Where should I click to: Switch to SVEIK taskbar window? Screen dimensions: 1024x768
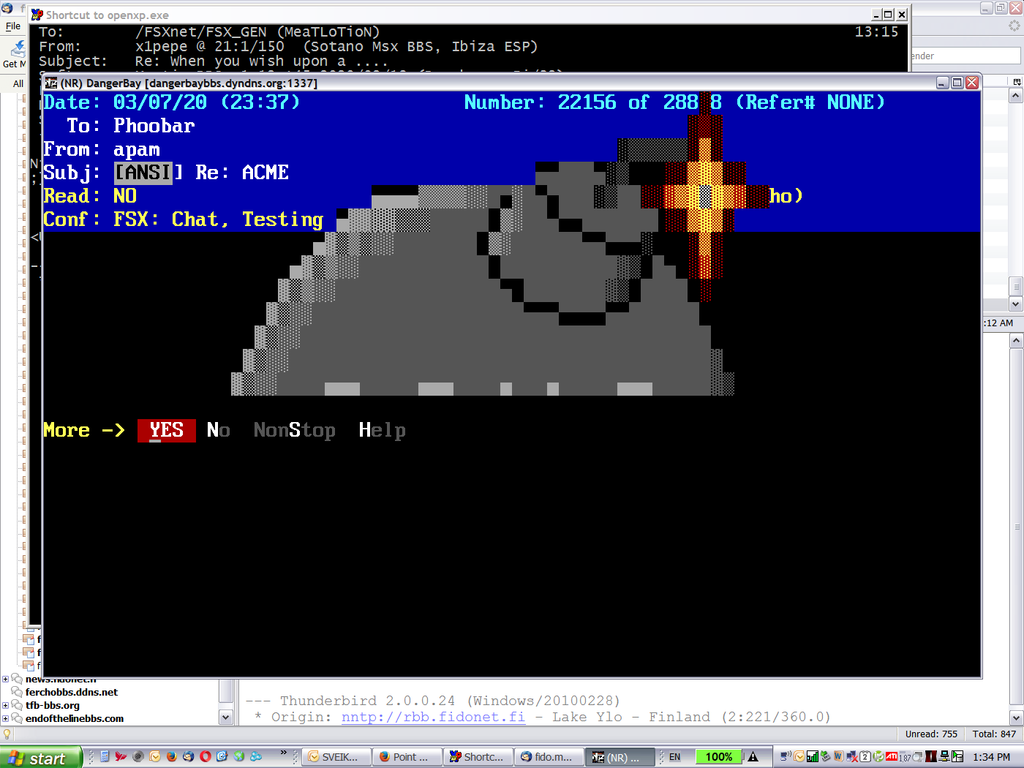click(336, 757)
